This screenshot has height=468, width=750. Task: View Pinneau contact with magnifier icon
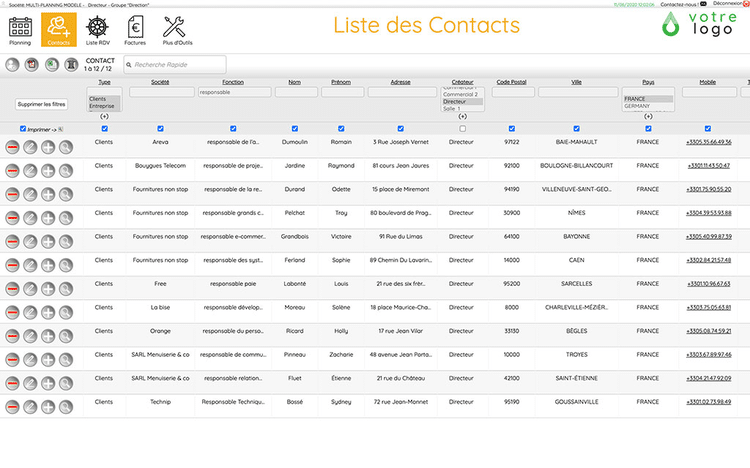pyautogui.click(x=66, y=360)
